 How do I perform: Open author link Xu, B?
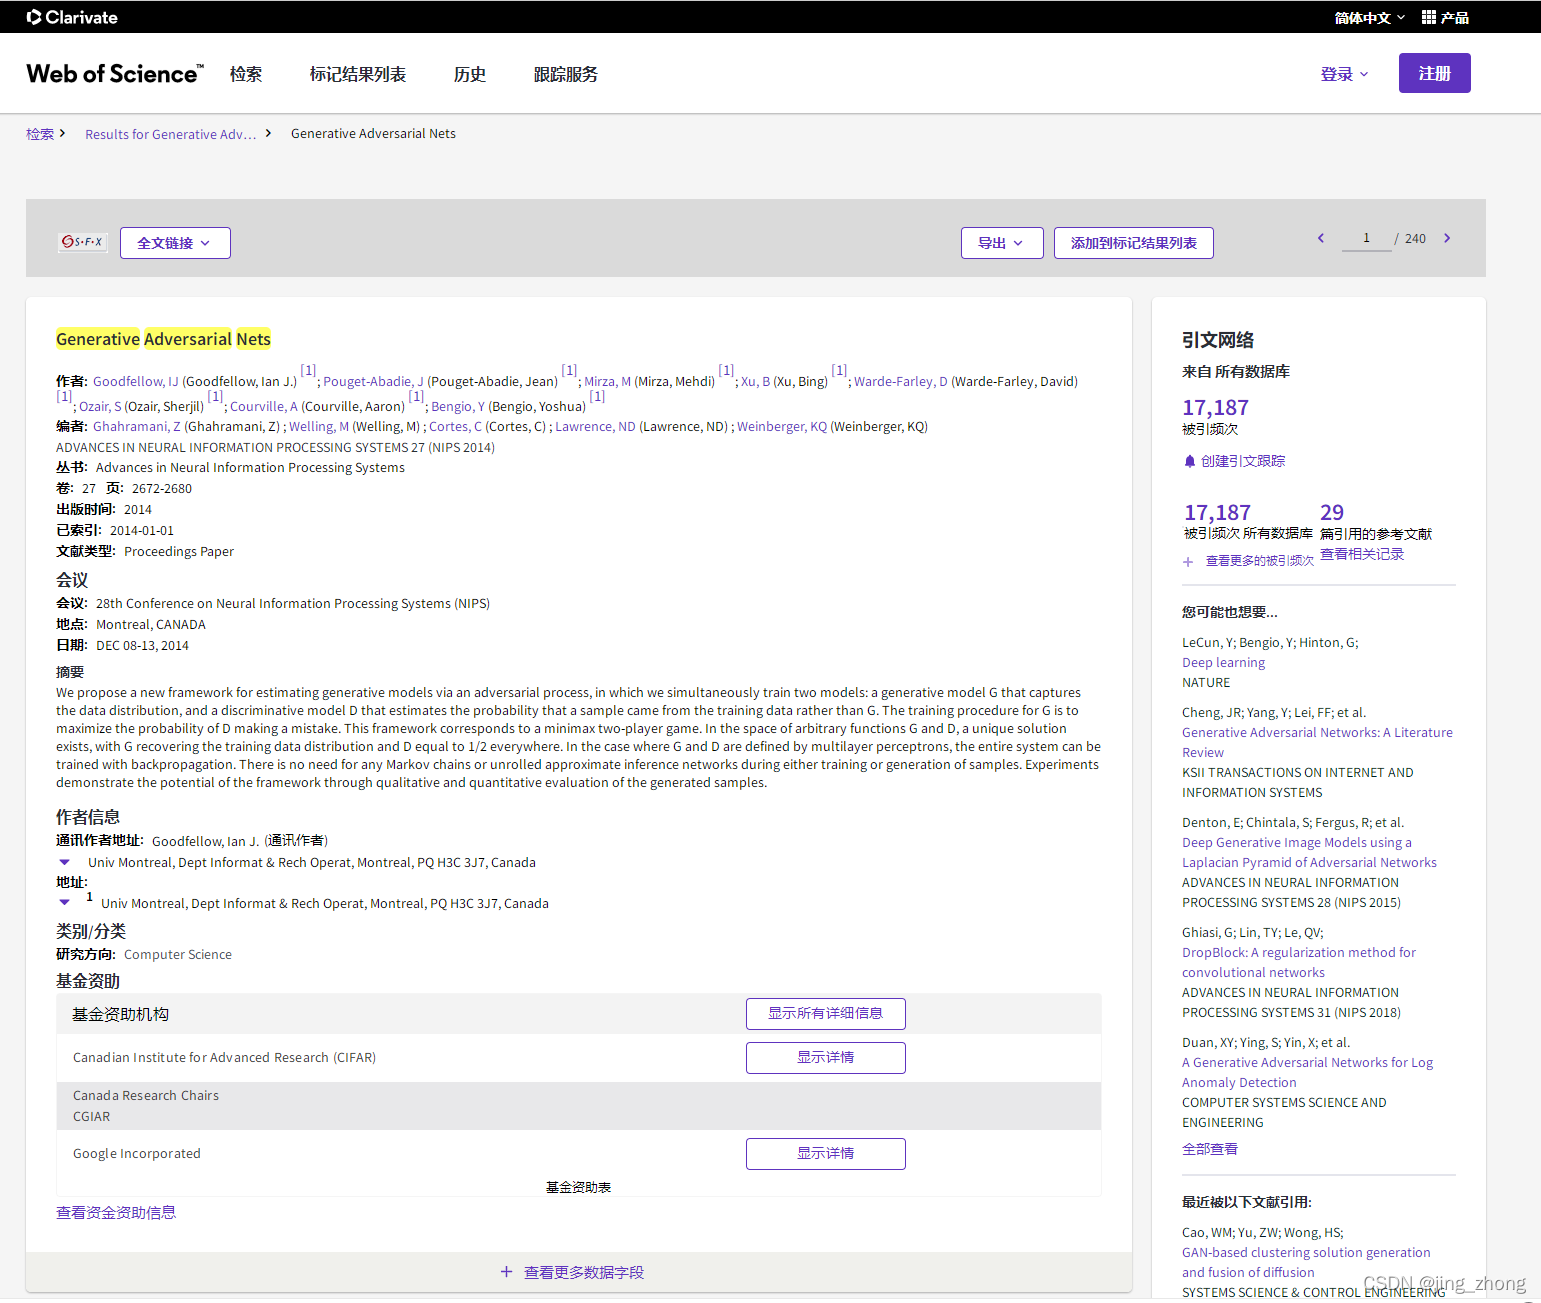[x=755, y=381]
